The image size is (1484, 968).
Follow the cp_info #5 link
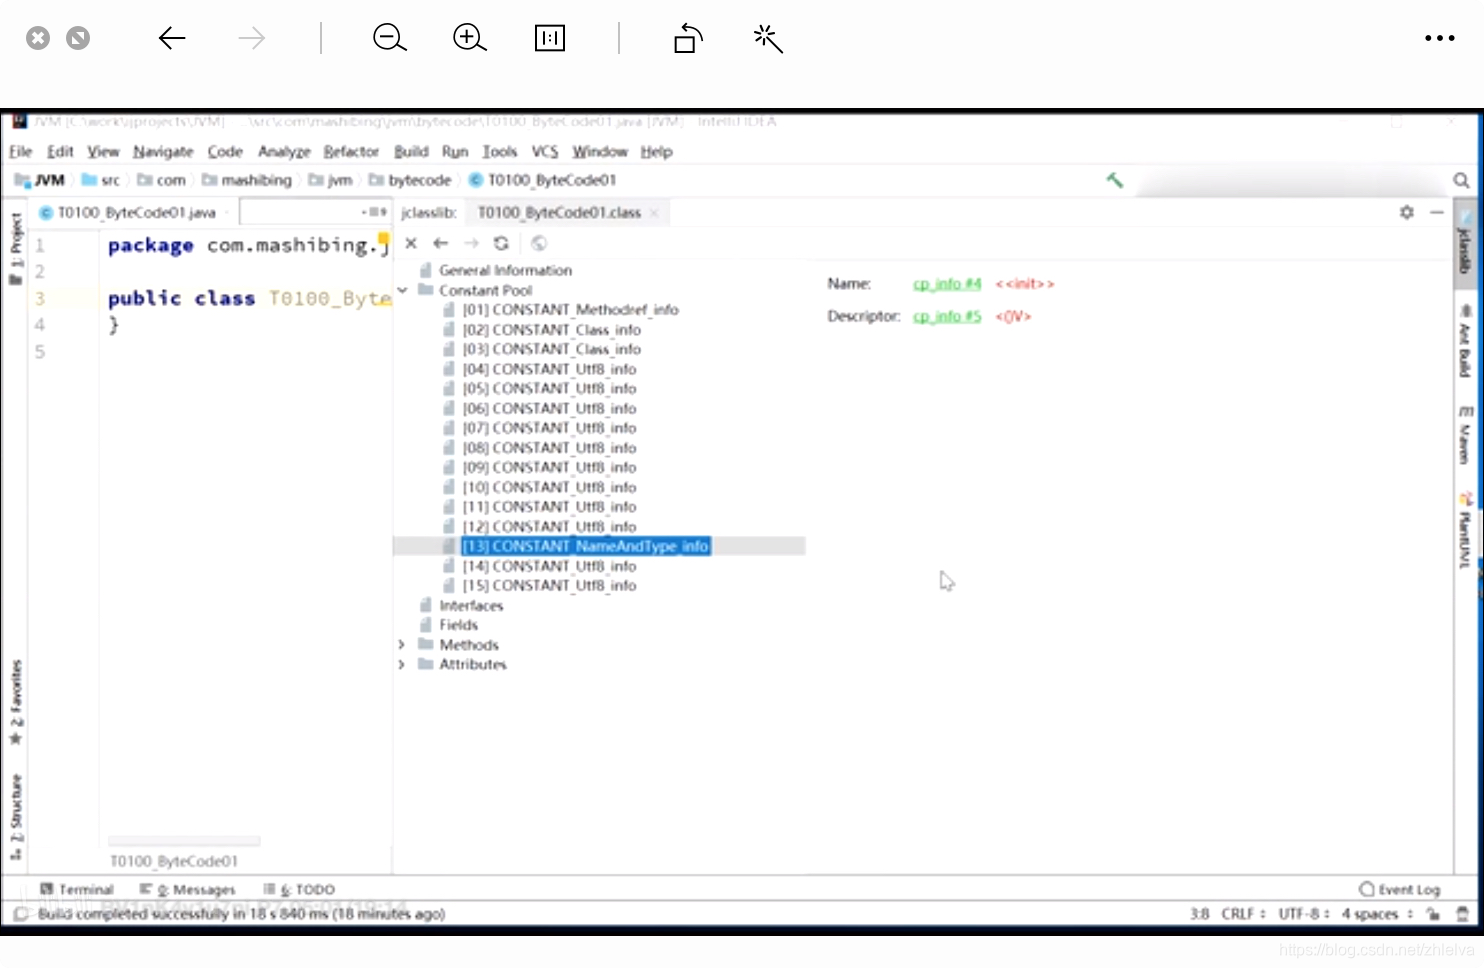pos(947,316)
